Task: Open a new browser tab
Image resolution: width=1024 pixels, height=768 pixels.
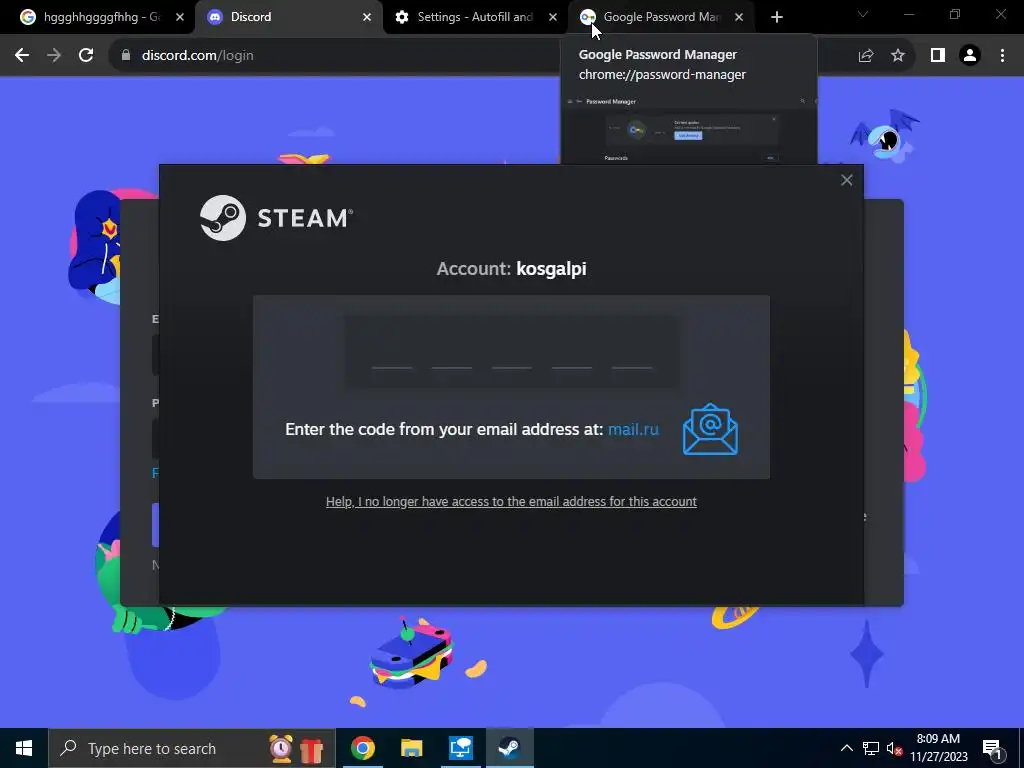Action: pyautogui.click(x=776, y=17)
